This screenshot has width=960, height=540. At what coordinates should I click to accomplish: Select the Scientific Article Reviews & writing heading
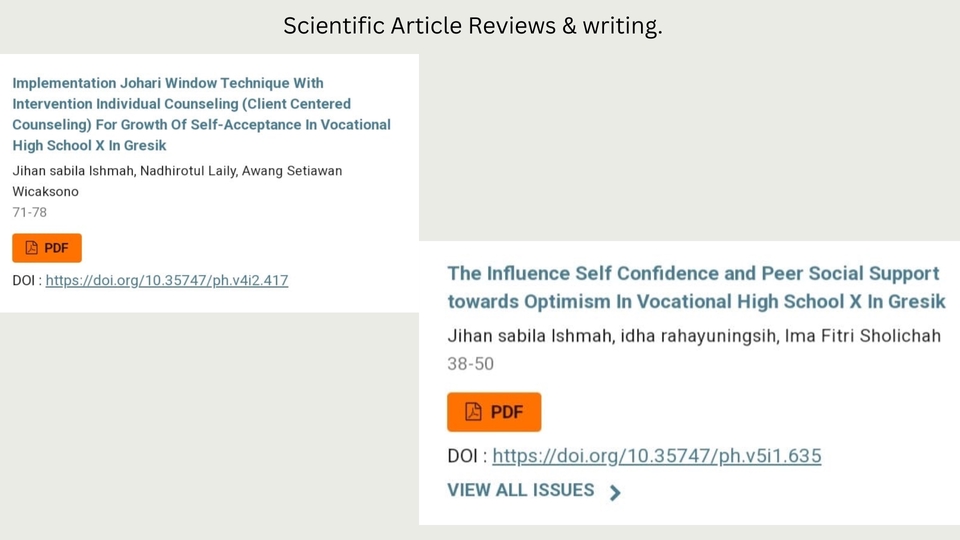tap(473, 26)
